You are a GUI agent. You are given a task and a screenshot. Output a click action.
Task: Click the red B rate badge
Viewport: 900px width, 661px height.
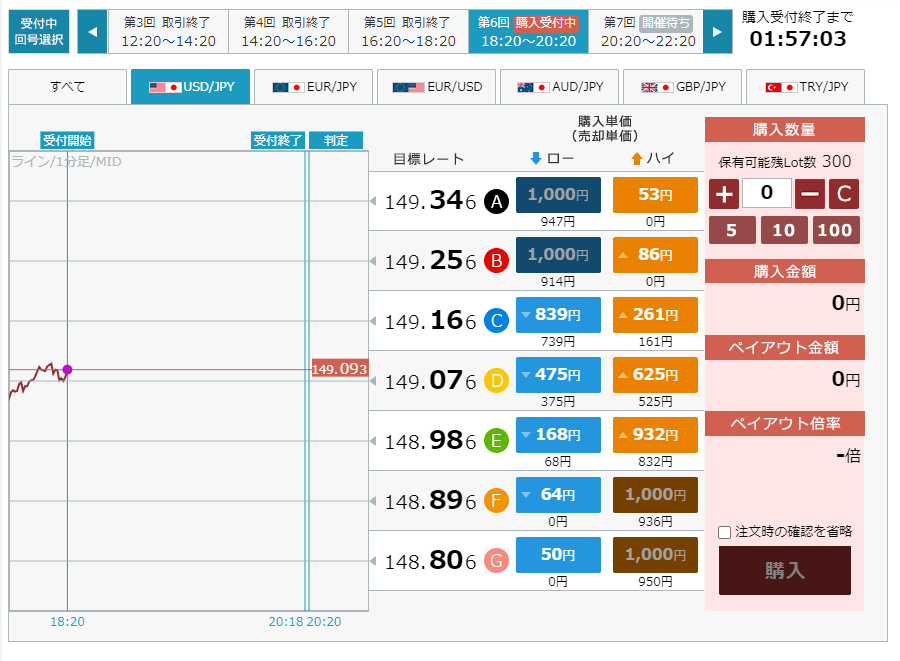(496, 261)
